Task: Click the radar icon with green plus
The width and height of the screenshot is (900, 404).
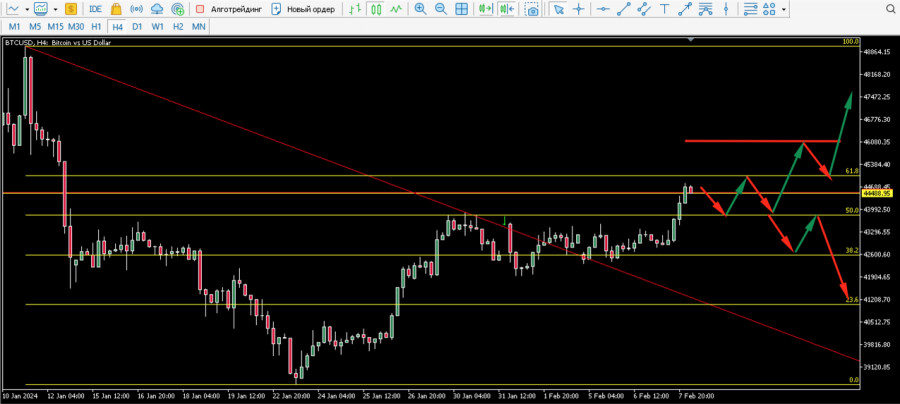Action: coord(178,9)
